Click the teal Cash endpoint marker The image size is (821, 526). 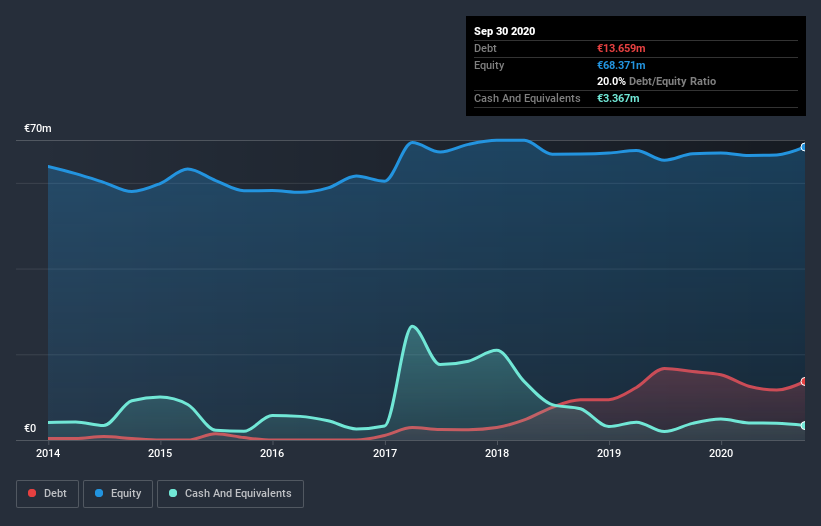click(x=804, y=426)
